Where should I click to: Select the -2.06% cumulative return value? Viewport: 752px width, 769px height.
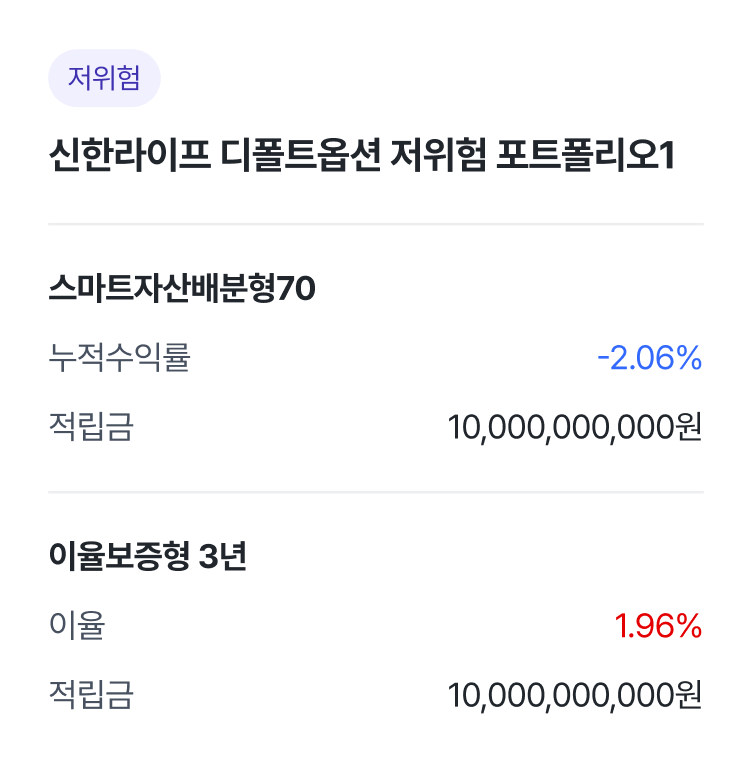click(649, 358)
